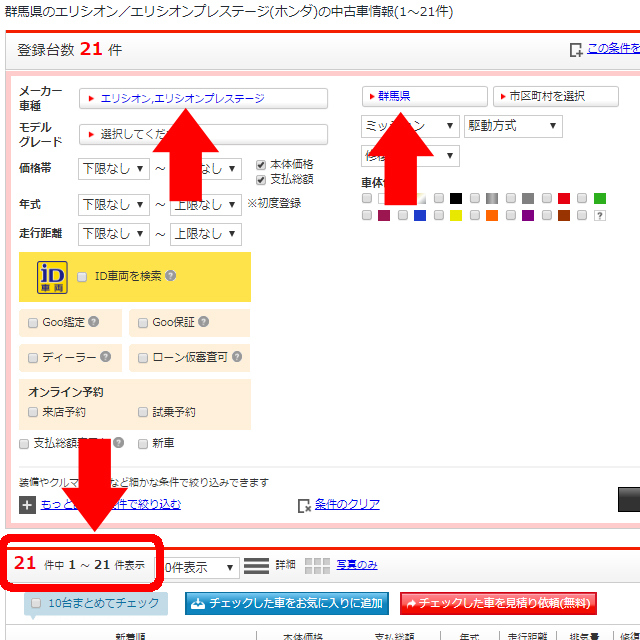The width and height of the screenshot is (640, 640).
Task: Switch to photo grid view icon
Action: (x=317, y=566)
